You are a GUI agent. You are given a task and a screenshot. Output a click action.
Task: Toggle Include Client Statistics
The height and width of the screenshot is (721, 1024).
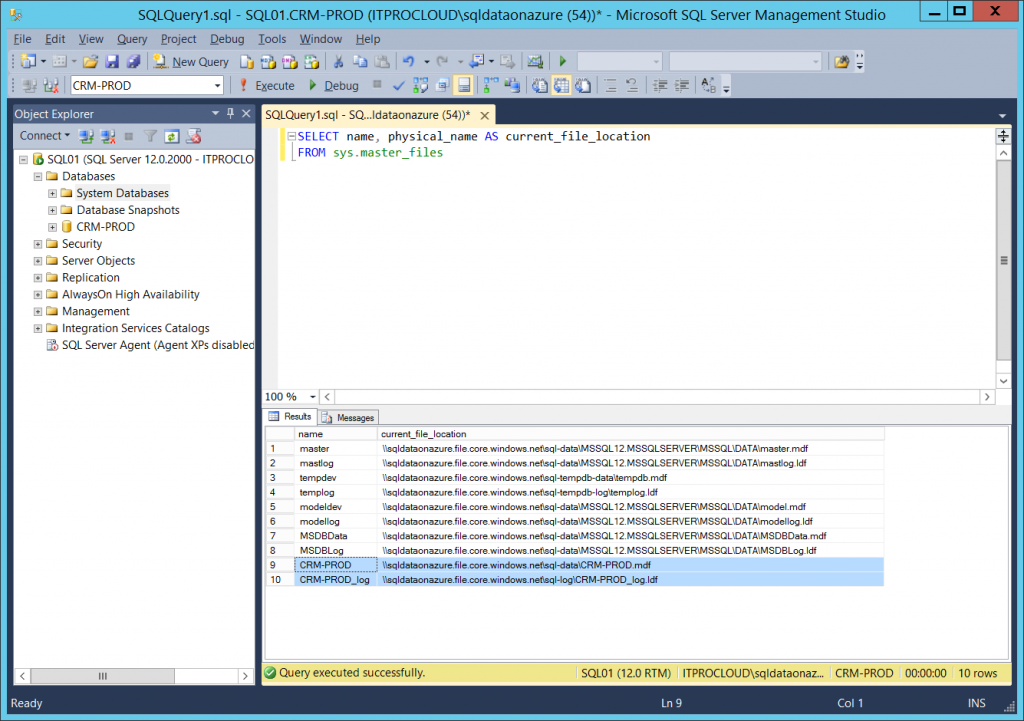[512, 86]
